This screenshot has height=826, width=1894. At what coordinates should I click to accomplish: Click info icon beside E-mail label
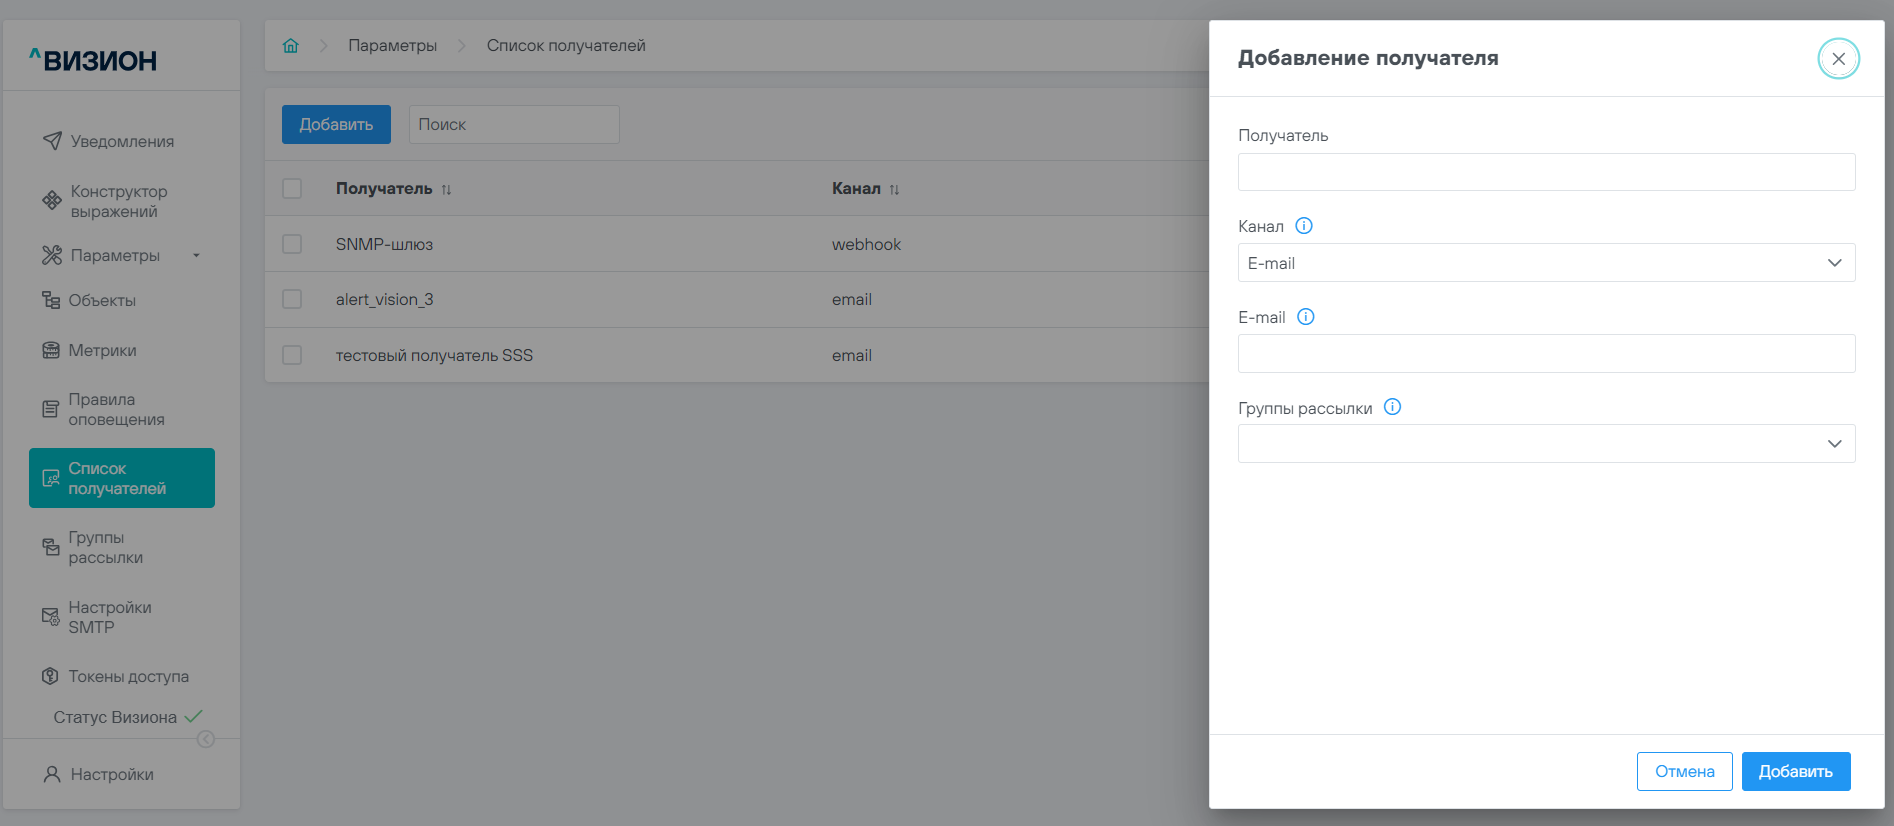pos(1306,317)
